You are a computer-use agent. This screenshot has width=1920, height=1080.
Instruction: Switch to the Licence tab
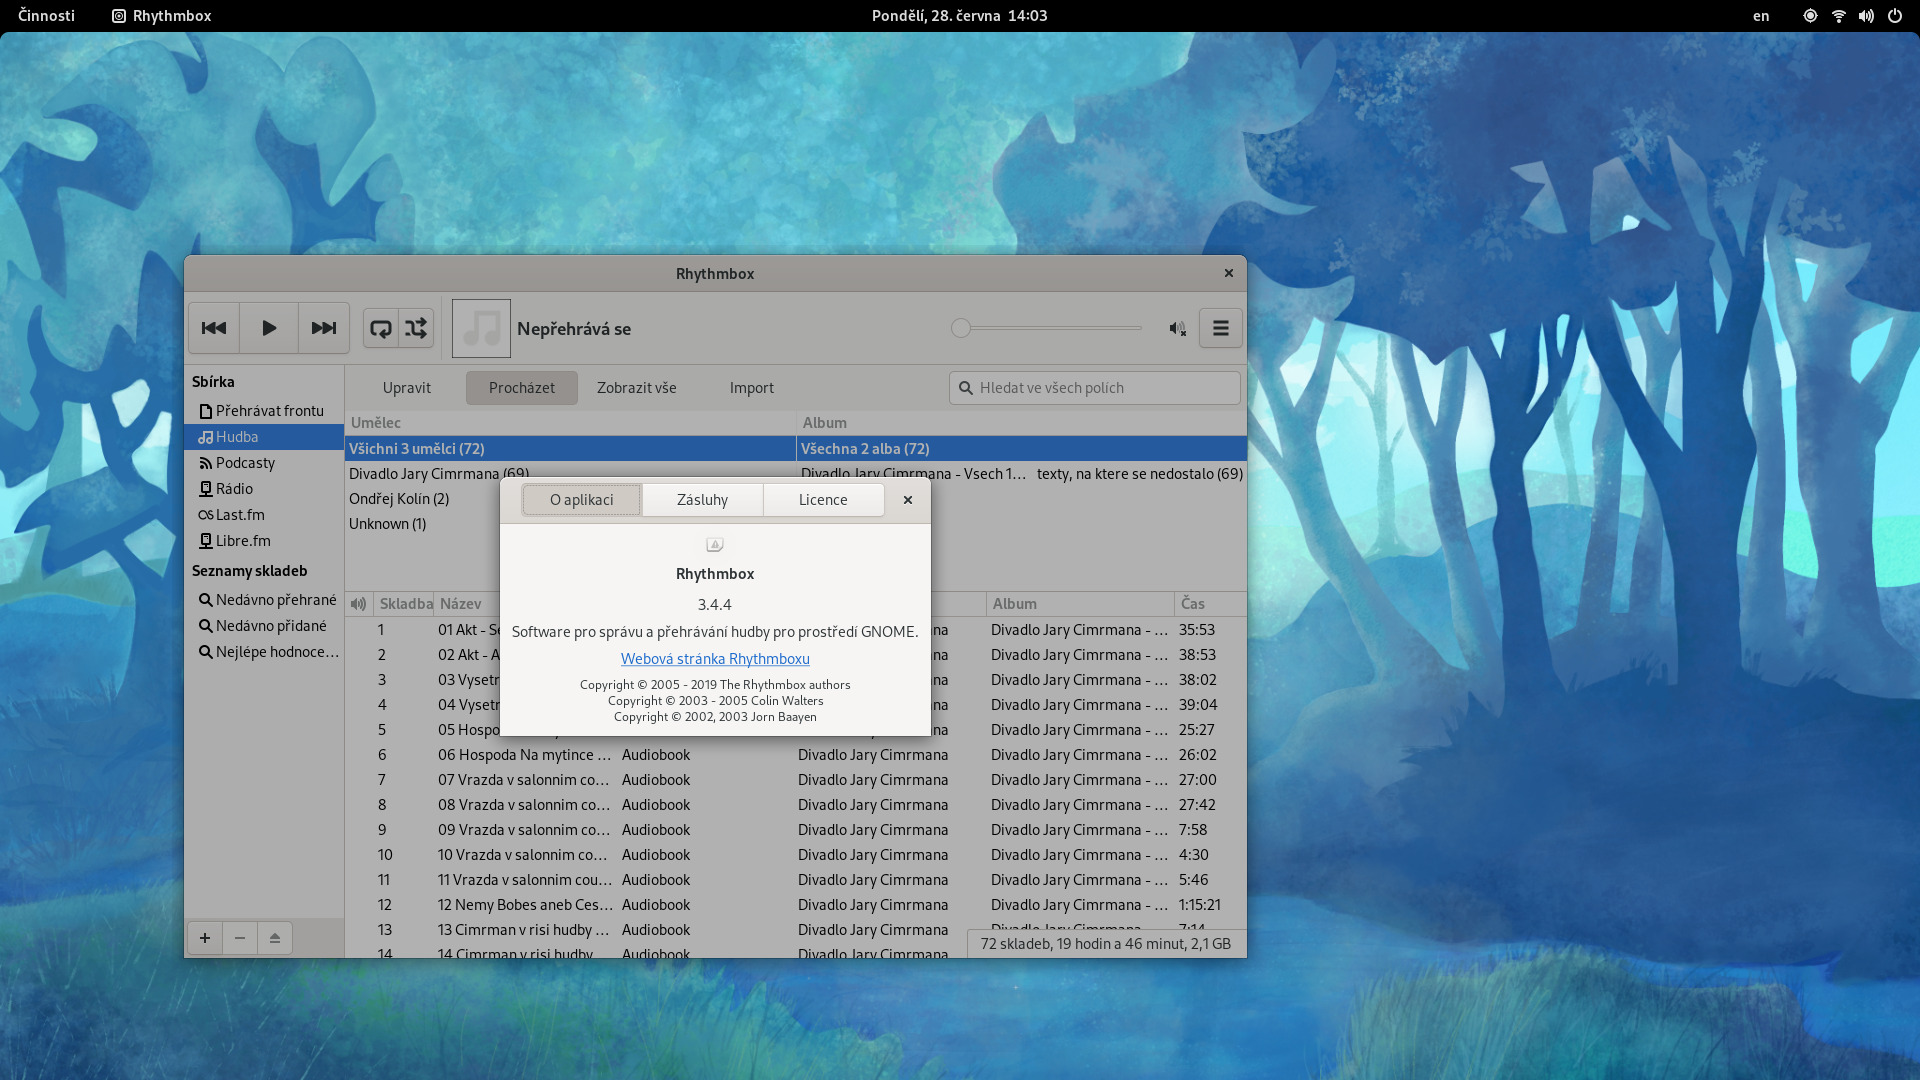(822, 500)
